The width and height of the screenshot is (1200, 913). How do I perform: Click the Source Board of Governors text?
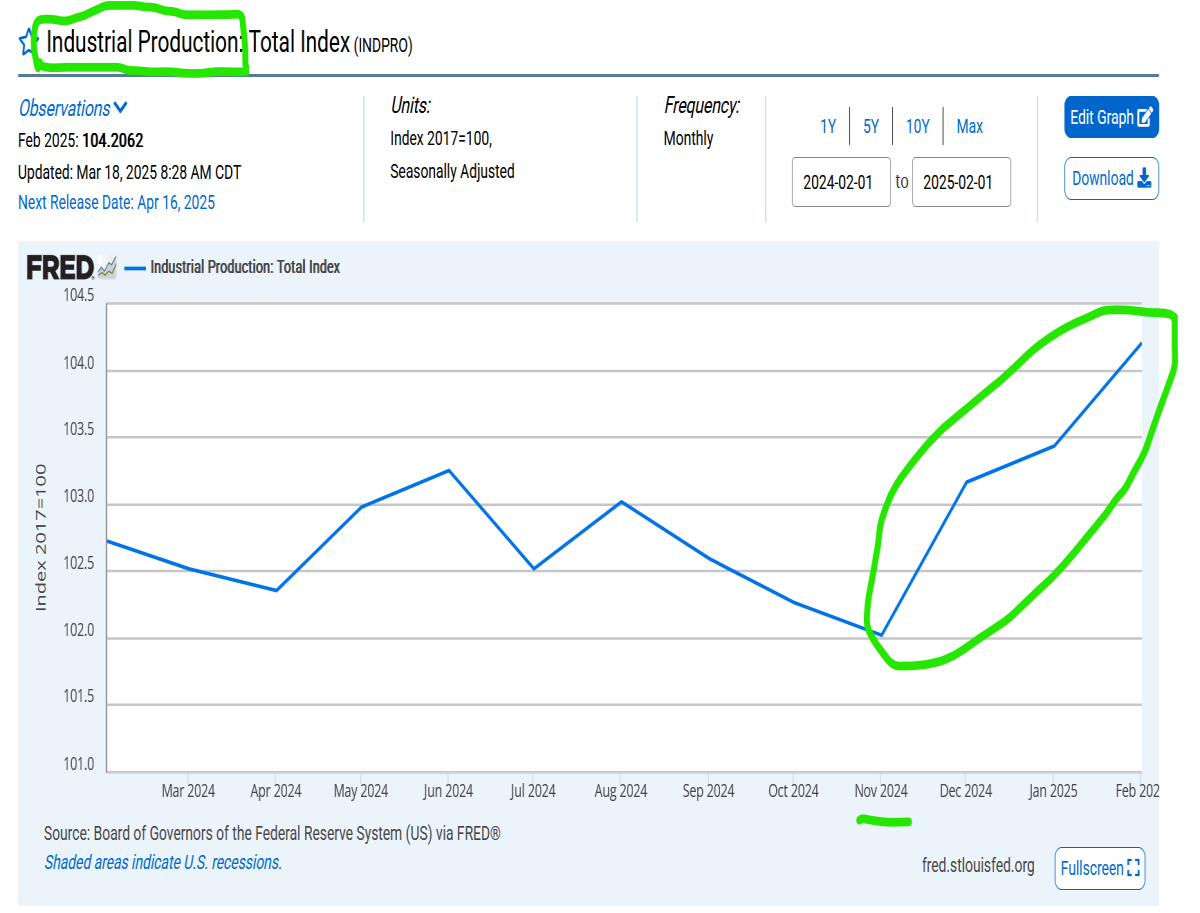click(x=272, y=833)
